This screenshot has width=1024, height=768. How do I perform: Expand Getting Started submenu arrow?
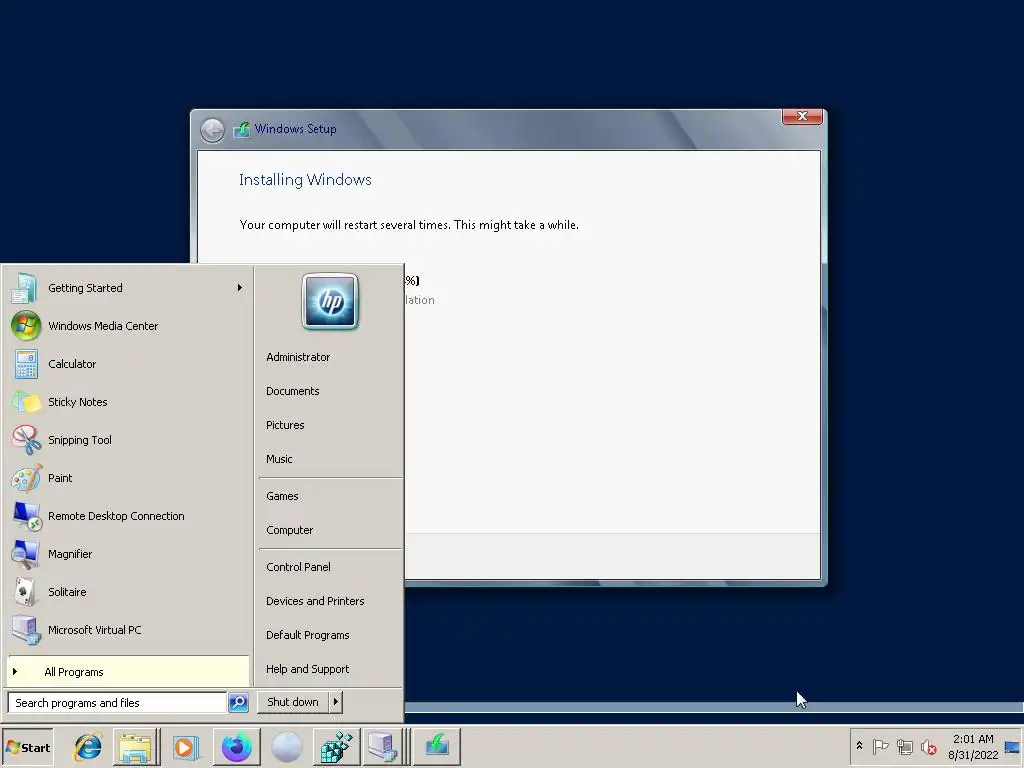(240, 287)
